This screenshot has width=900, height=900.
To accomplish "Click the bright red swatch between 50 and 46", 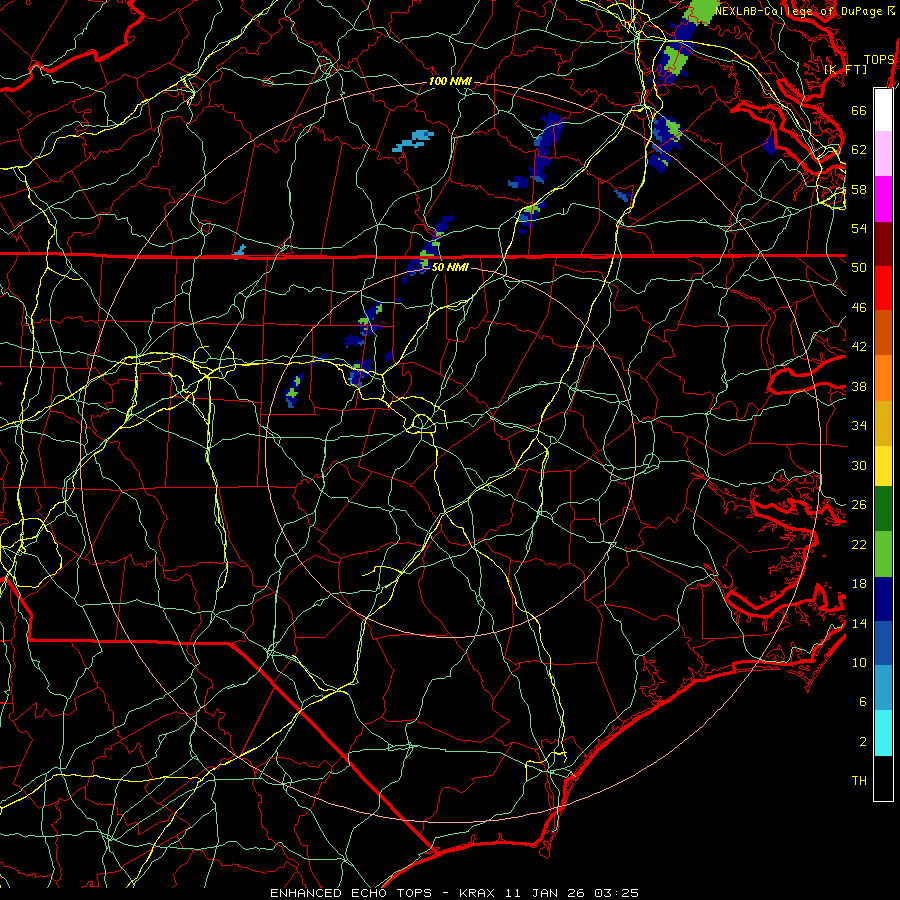I will click(883, 288).
